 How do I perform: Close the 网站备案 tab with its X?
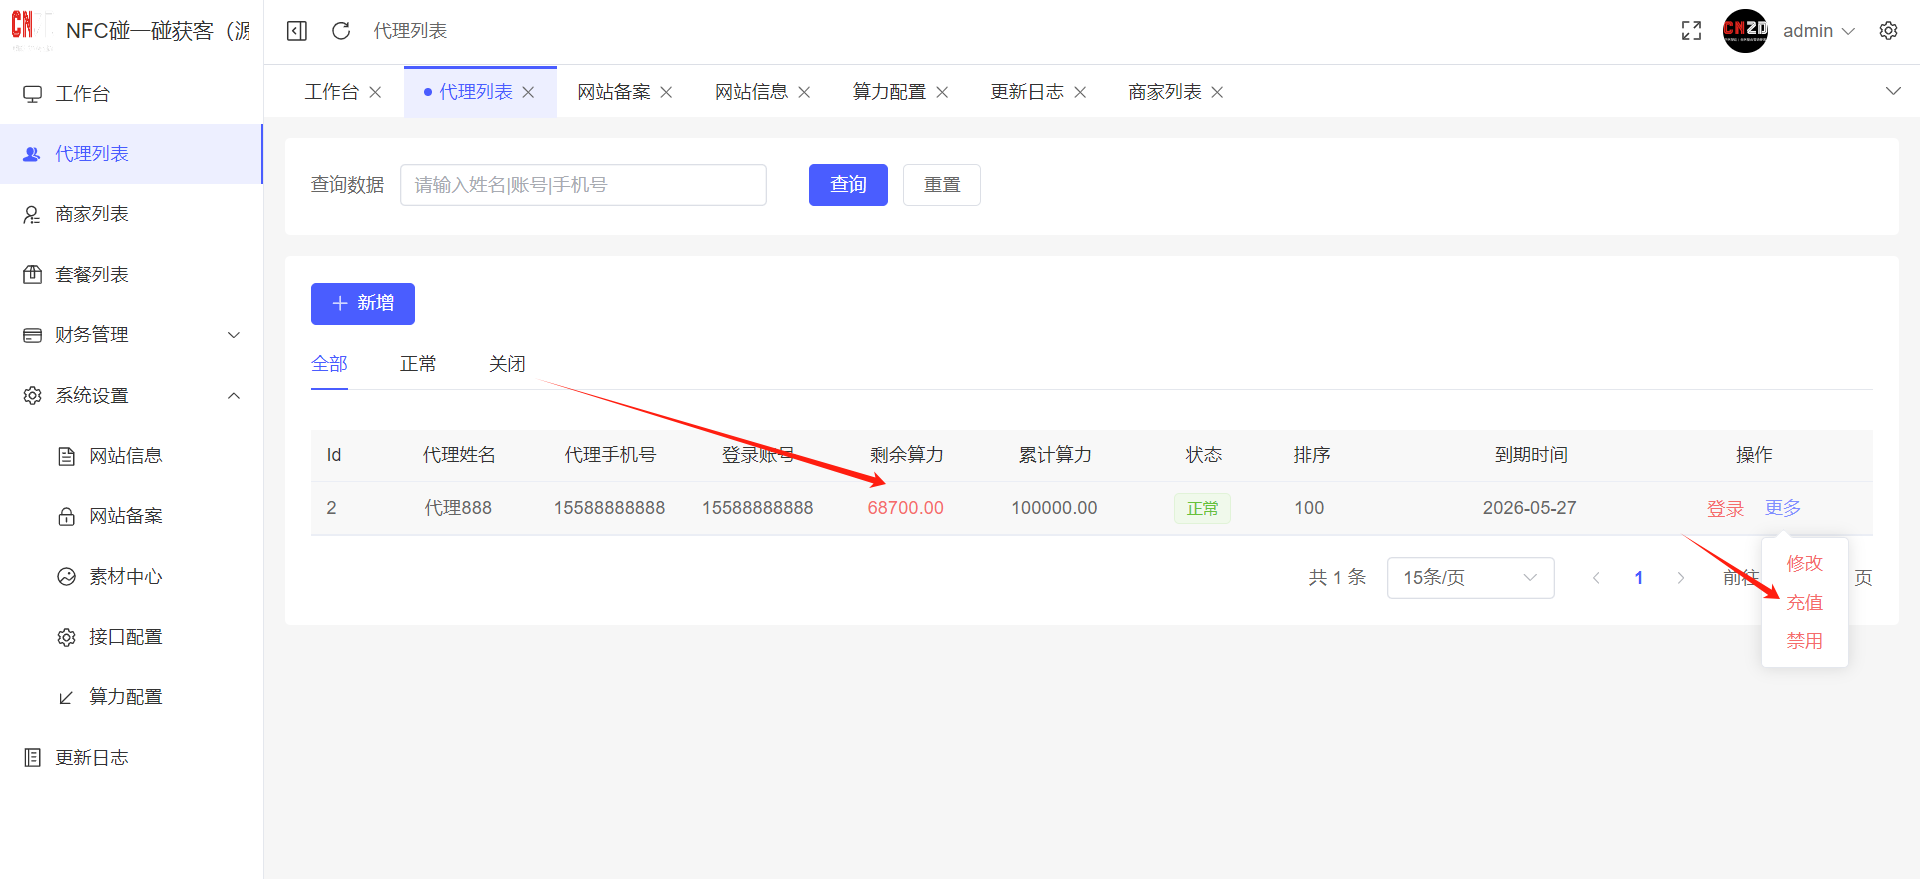click(666, 92)
